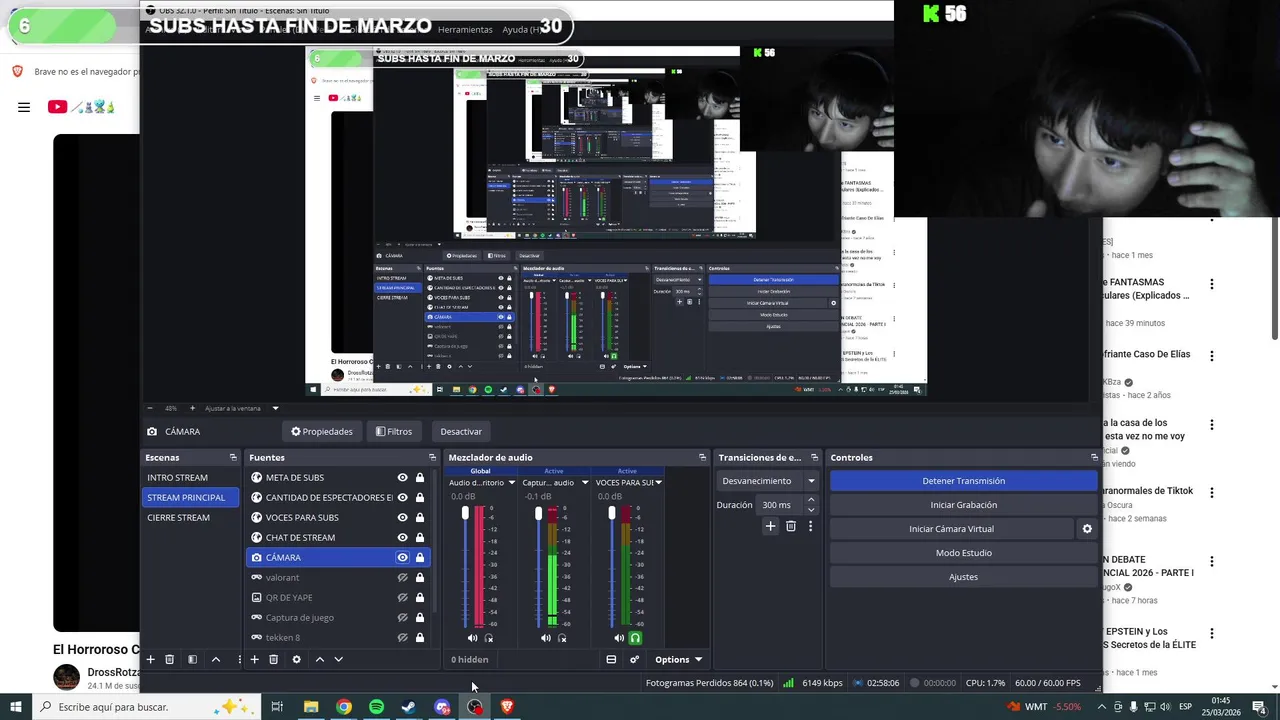Viewport: 1280px width, 720px height.
Task: Hide the CHAT DE STREAM source
Action: pyautogui.click(x=402, y=538)
